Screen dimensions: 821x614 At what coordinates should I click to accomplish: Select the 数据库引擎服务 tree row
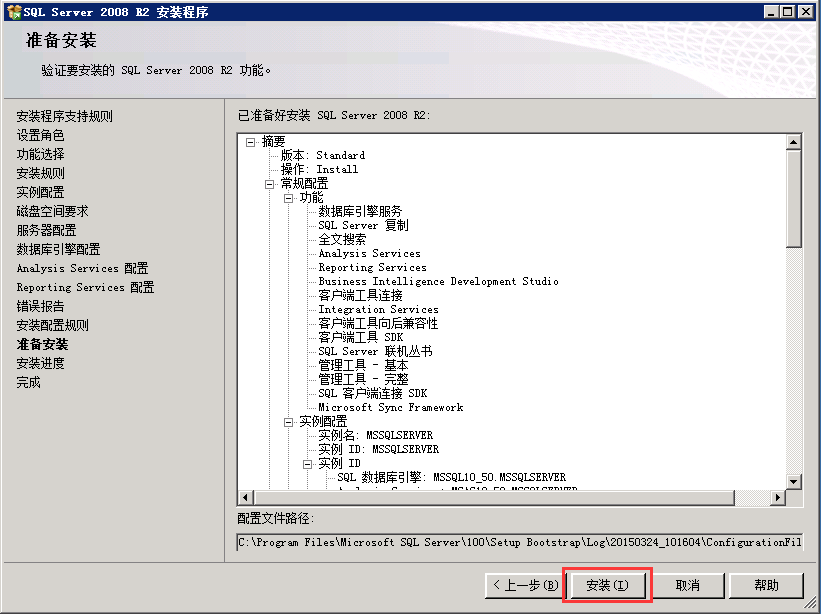click(360, 211)
